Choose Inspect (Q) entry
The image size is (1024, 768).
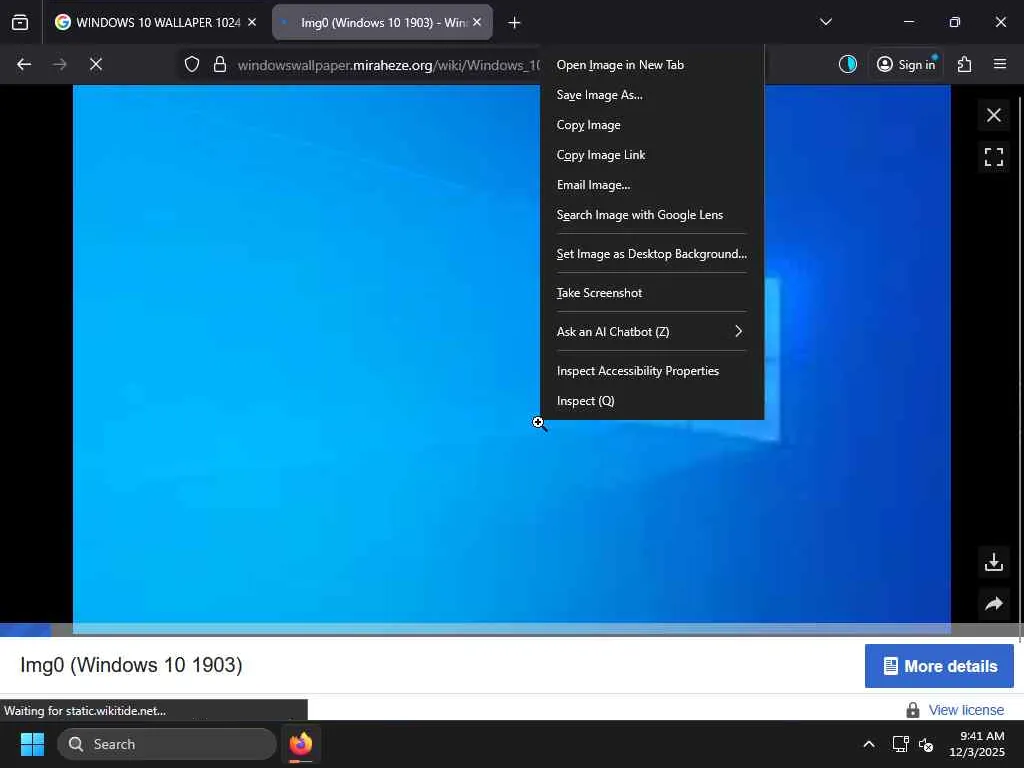pos(652,401)
